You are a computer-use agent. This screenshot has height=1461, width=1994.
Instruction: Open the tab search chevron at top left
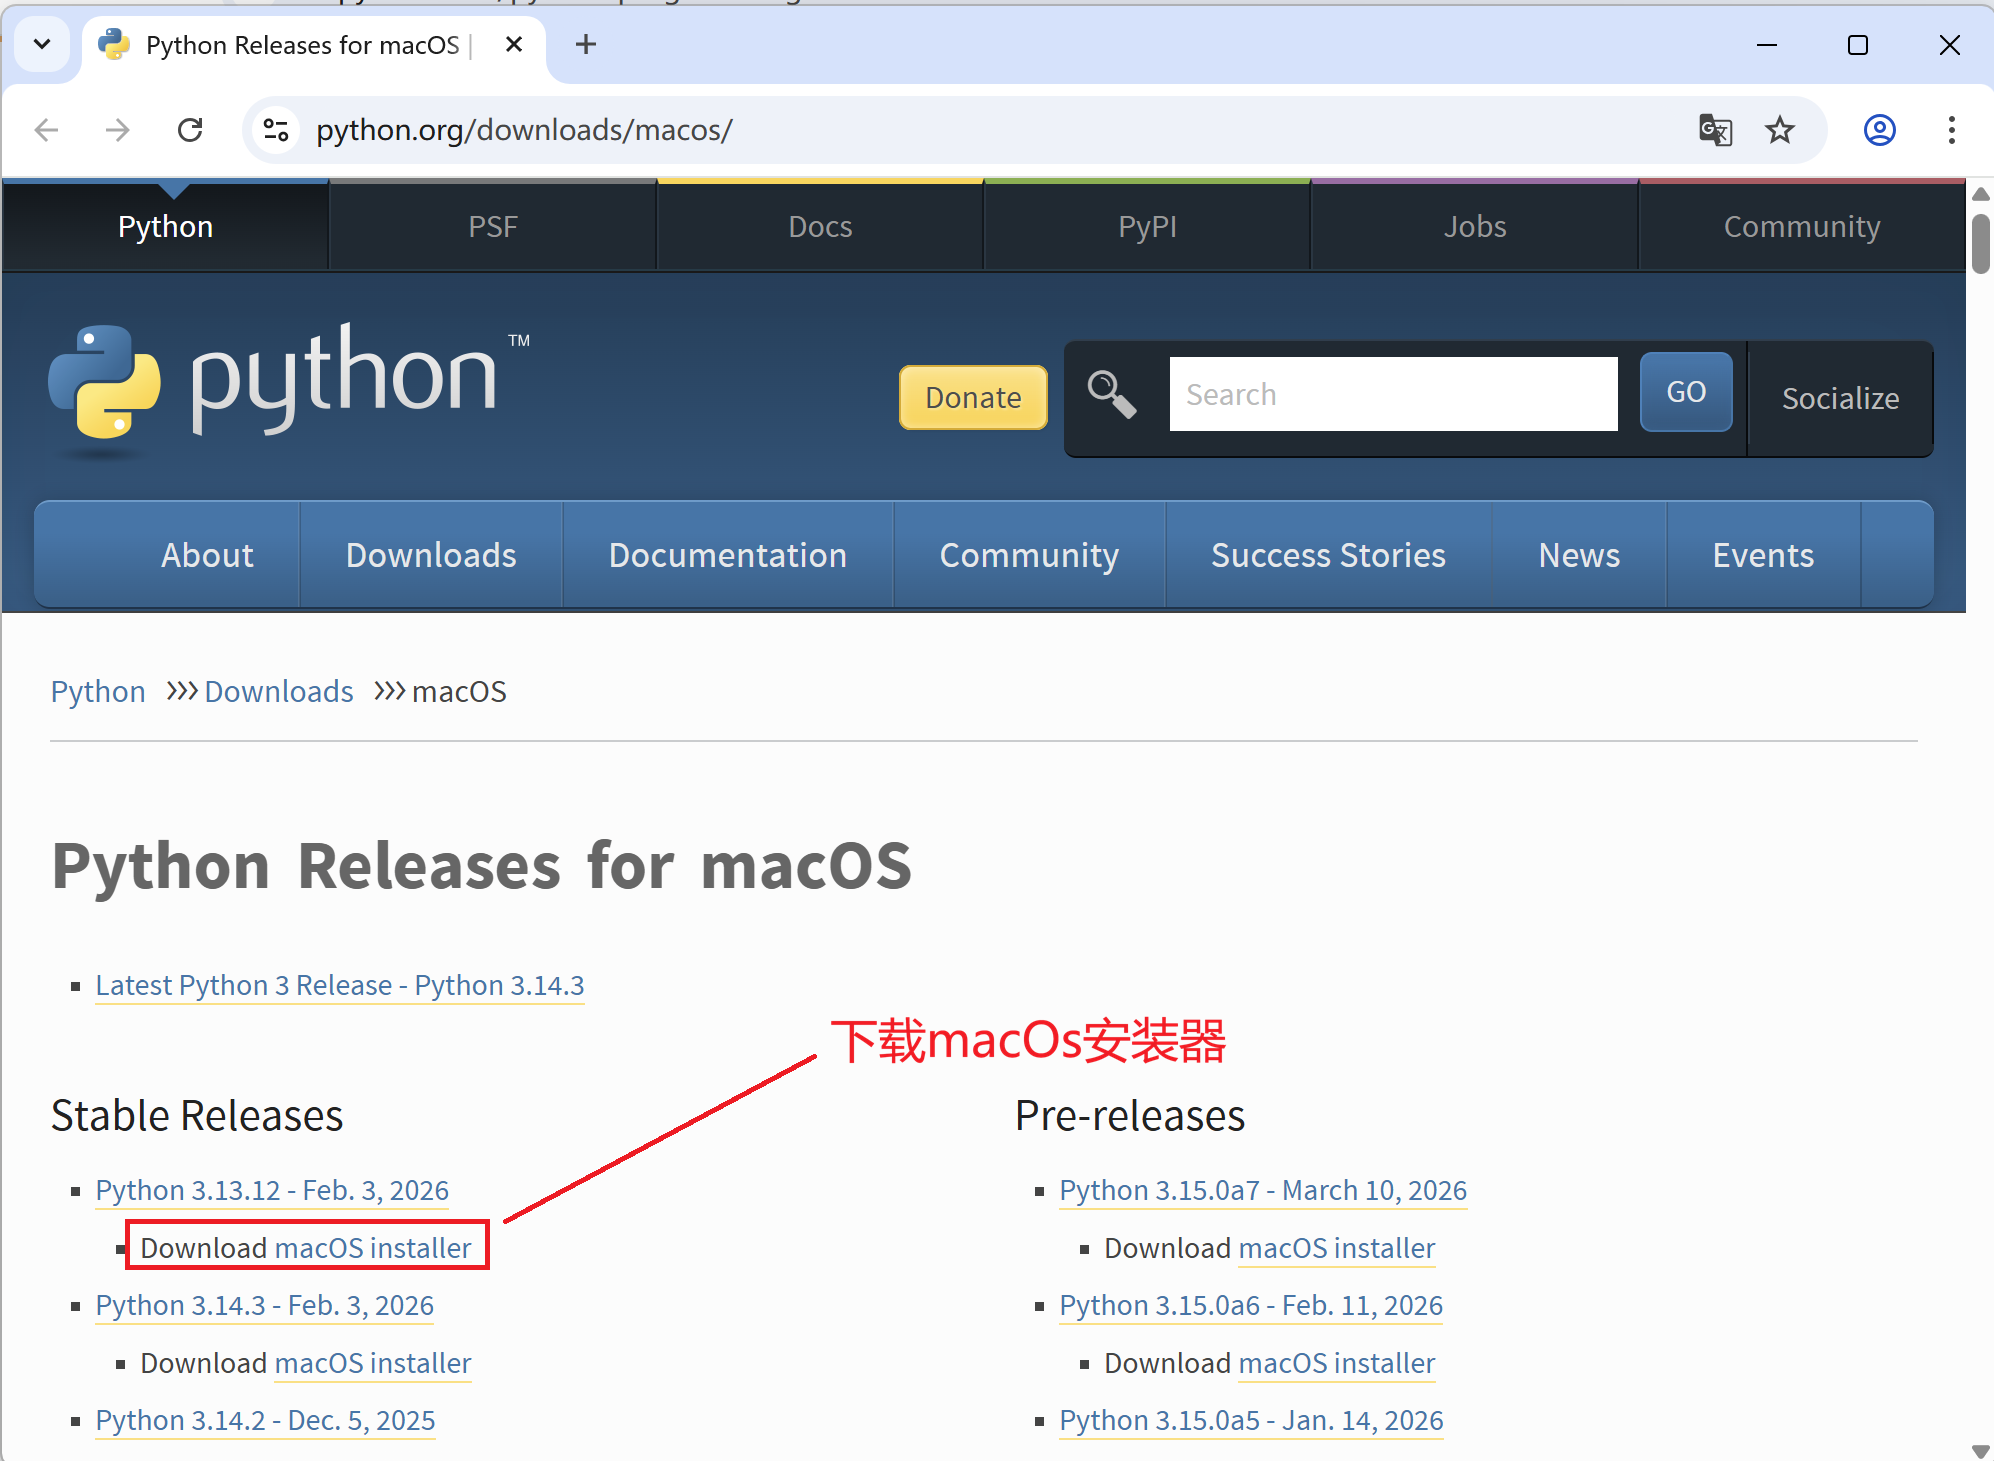point(42,44)
